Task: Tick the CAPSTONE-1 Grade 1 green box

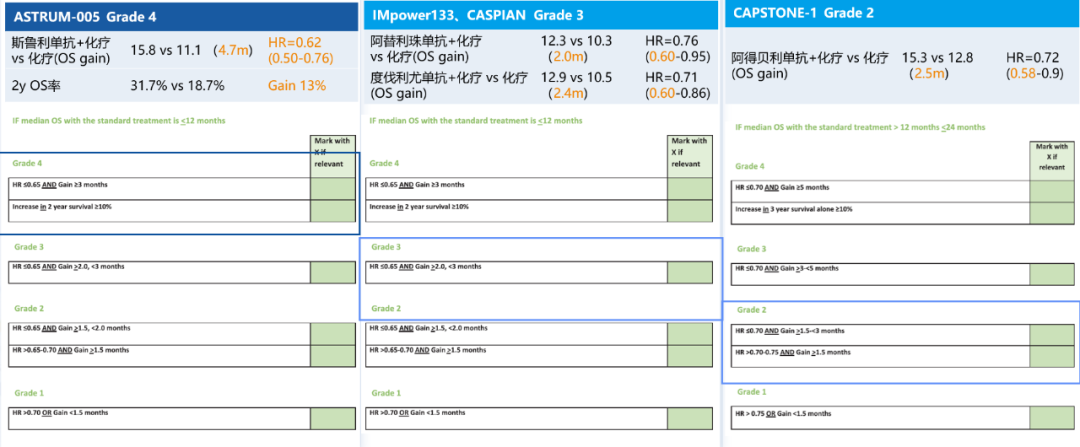Action: pos(1053,417)
